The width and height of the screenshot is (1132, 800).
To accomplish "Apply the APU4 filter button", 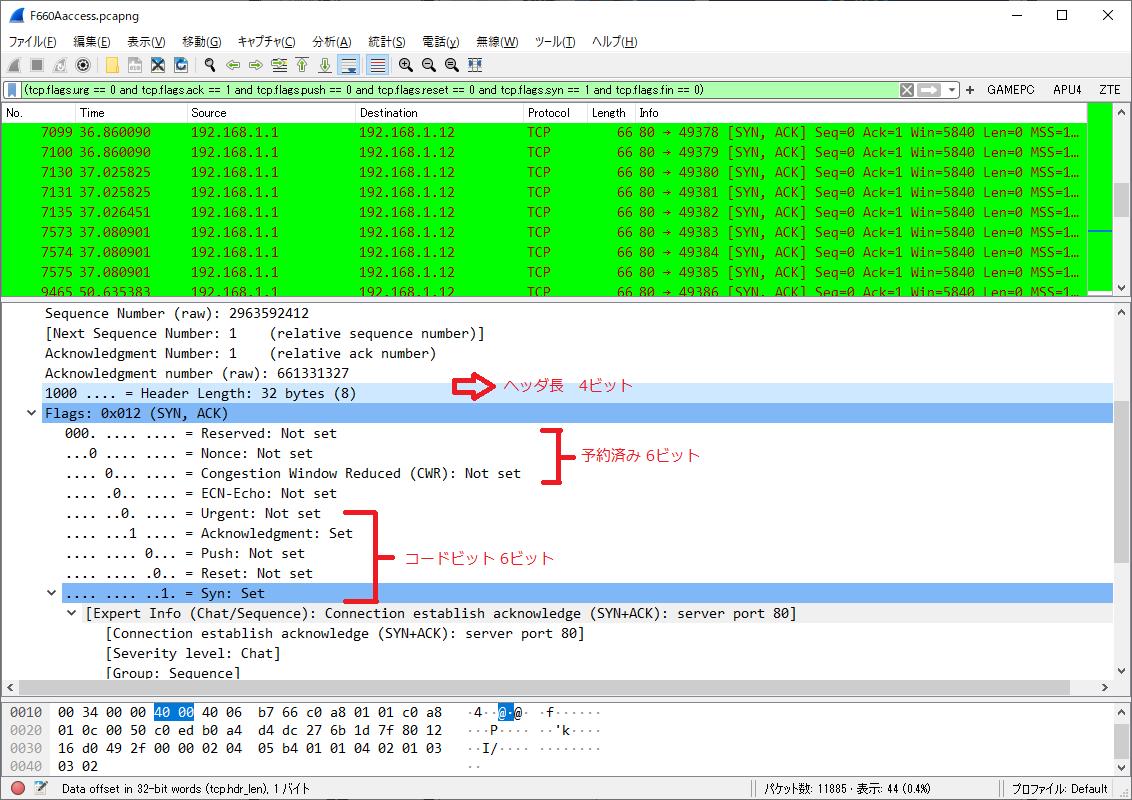I will click(1067, 90).
